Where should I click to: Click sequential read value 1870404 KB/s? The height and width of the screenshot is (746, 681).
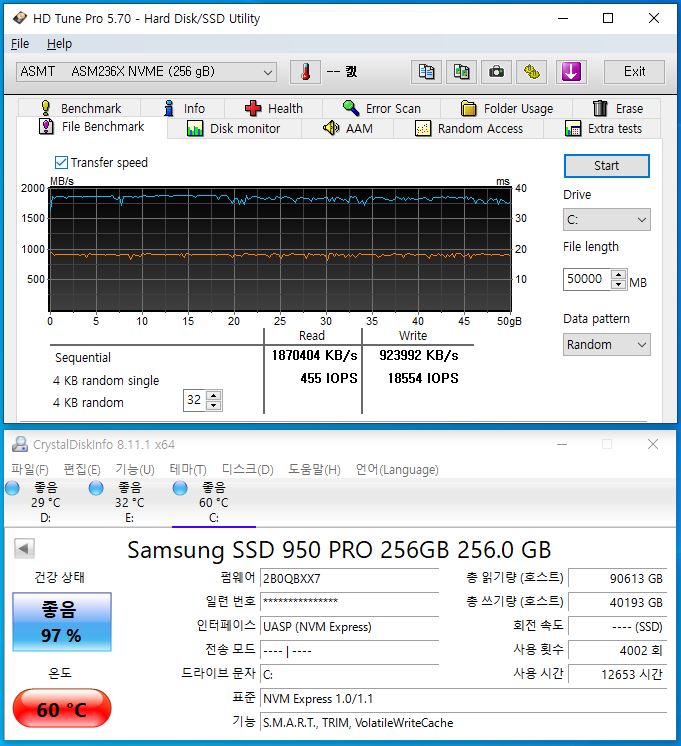pyautogui.click(x=314, y=355)
